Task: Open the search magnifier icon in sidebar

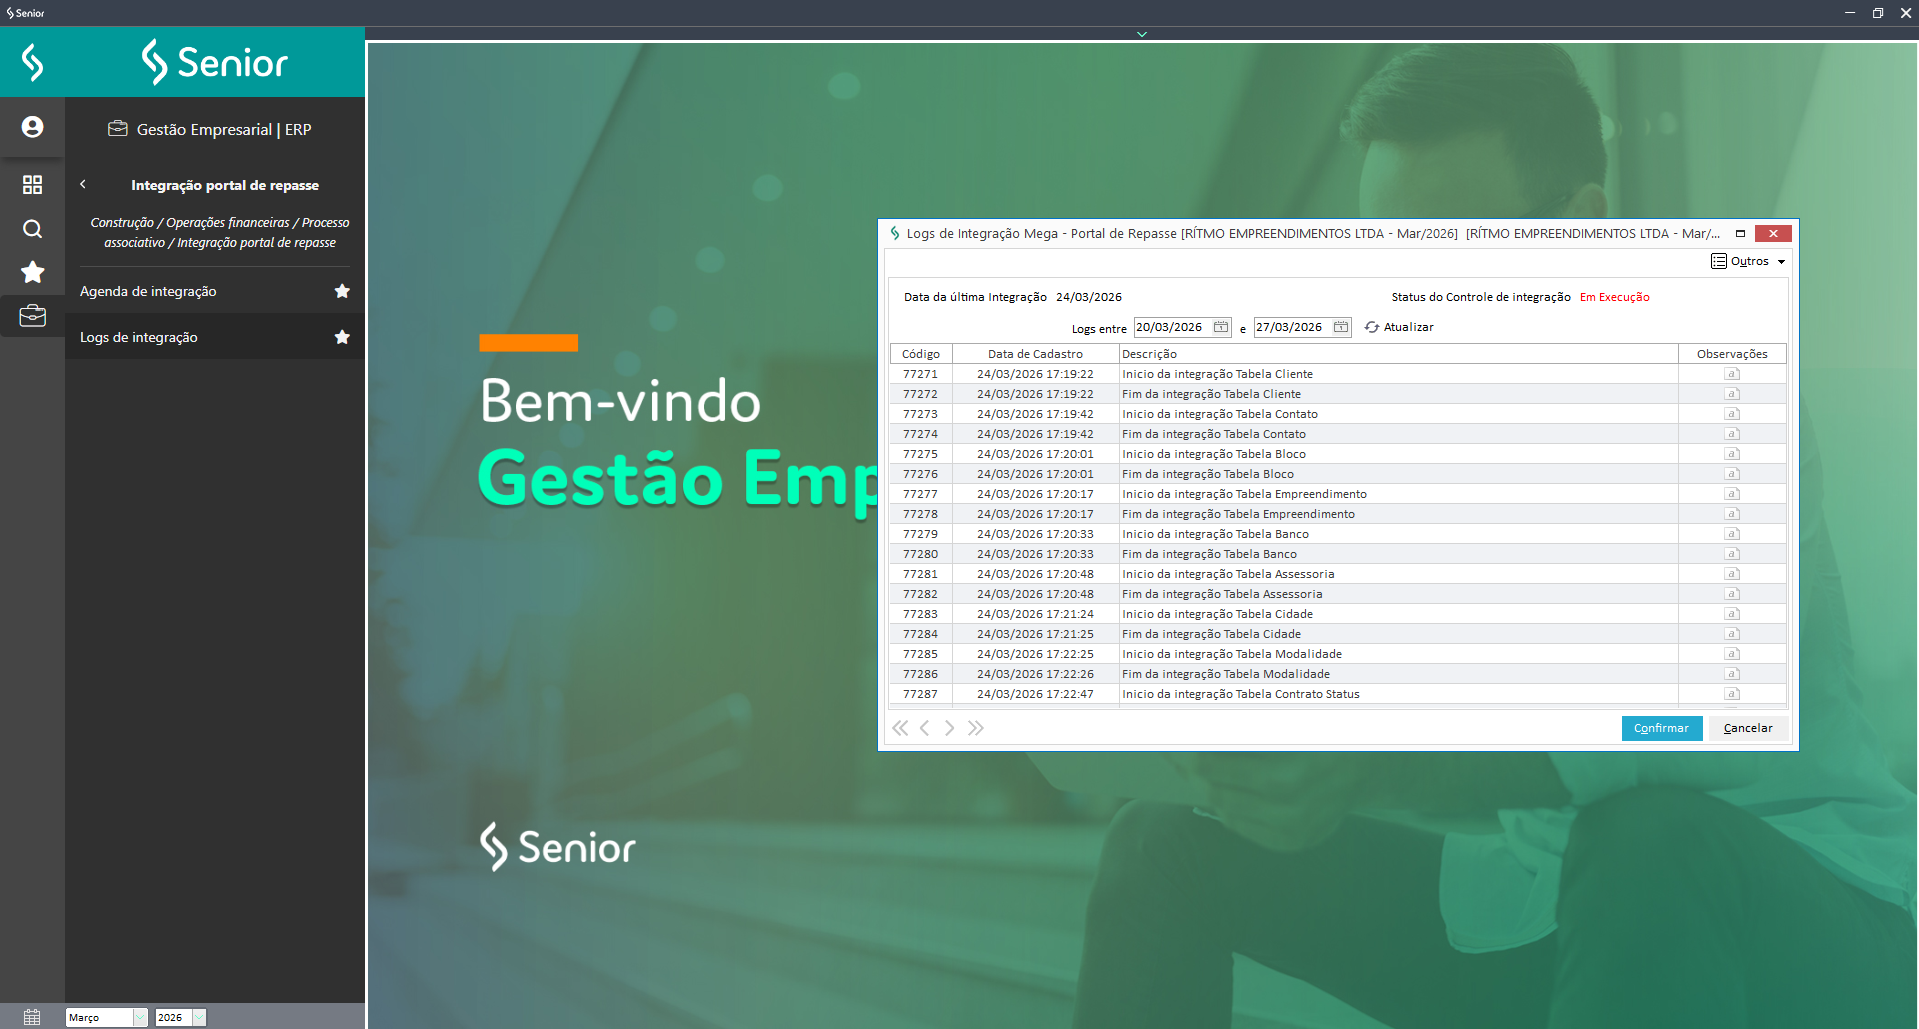Action: click(32, 229)
